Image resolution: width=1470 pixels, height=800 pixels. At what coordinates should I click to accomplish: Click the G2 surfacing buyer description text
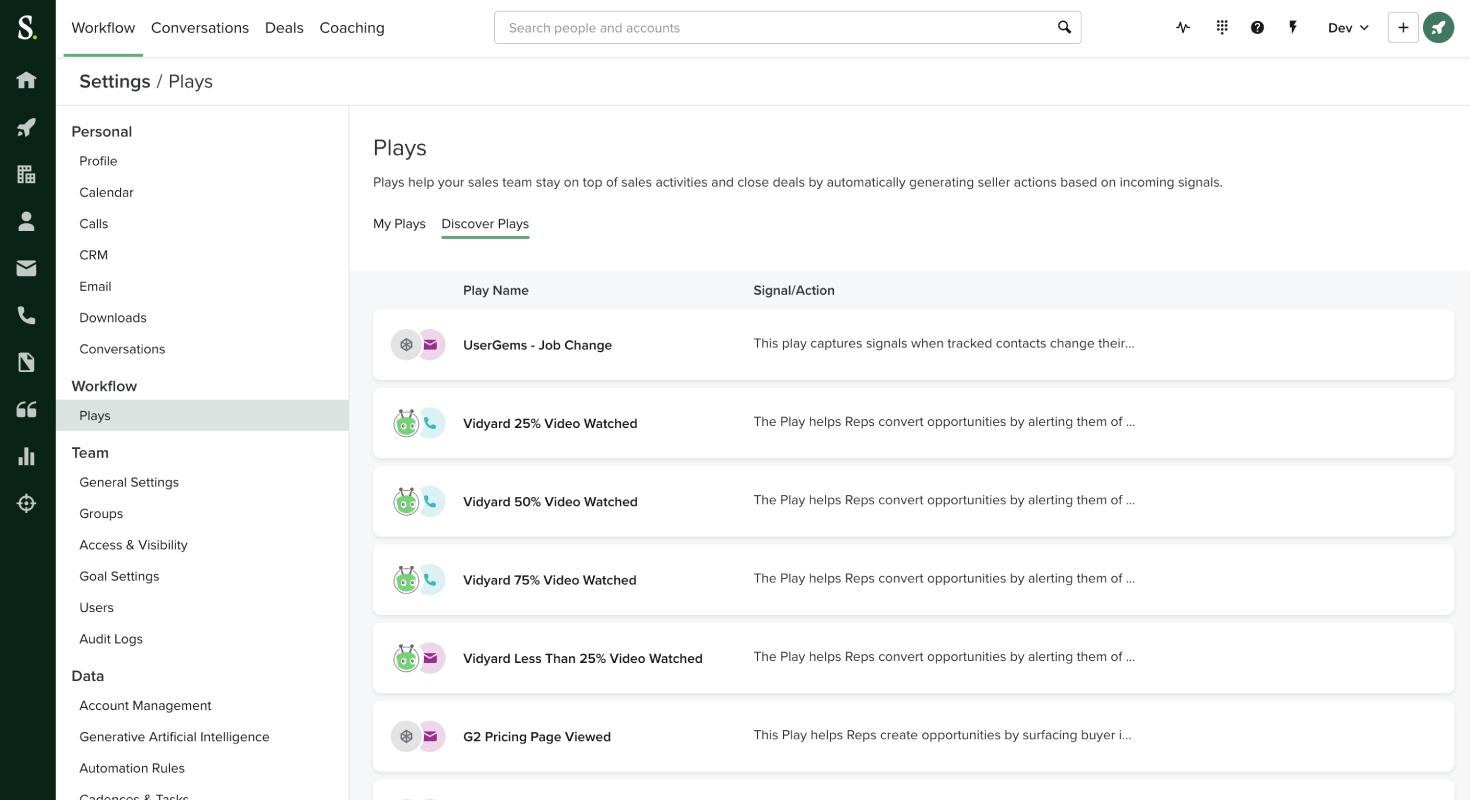click(943, 735)
